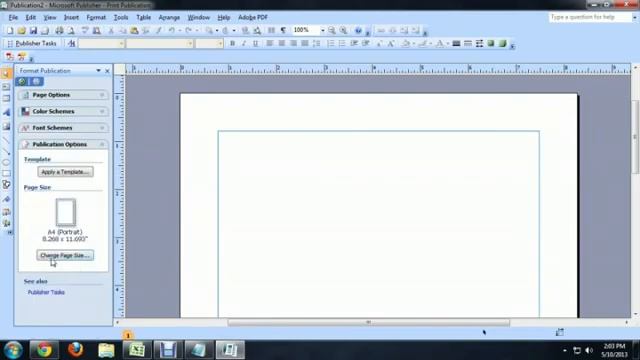Set text alignment to right
640x360 pixels.
click(293, 44)
